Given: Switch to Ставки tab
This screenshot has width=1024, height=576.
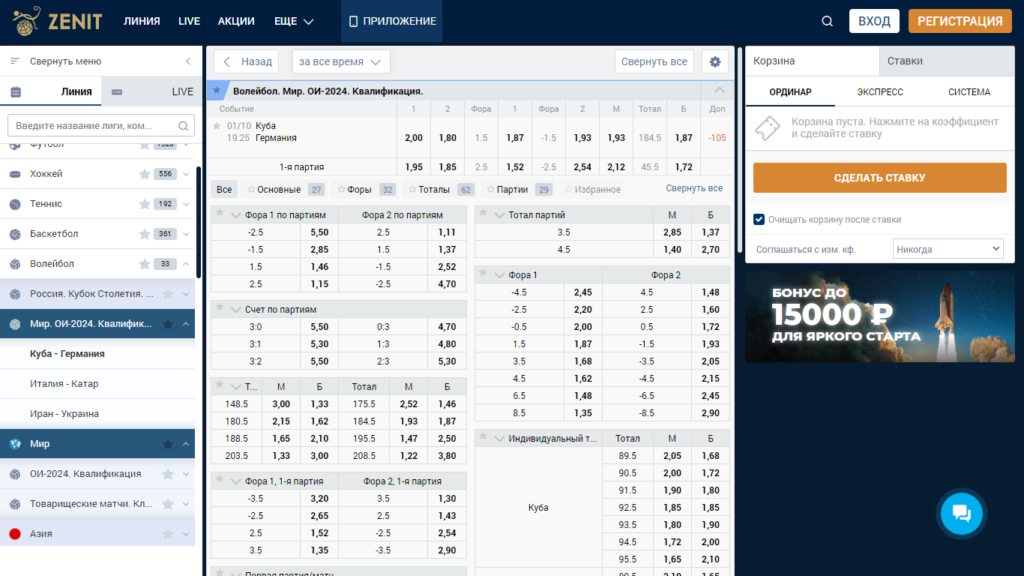Looking at the screenshot, I should point(946,61).
